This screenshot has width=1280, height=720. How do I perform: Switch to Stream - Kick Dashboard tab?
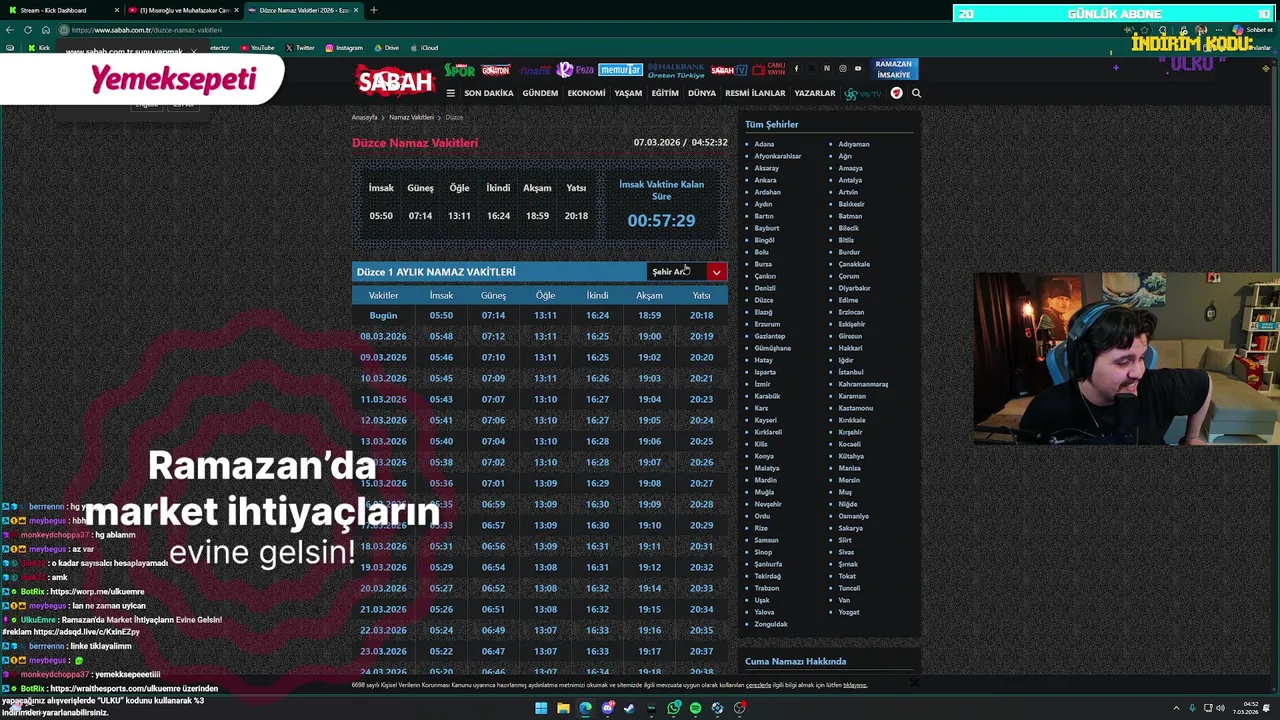[x=62, y=10]
